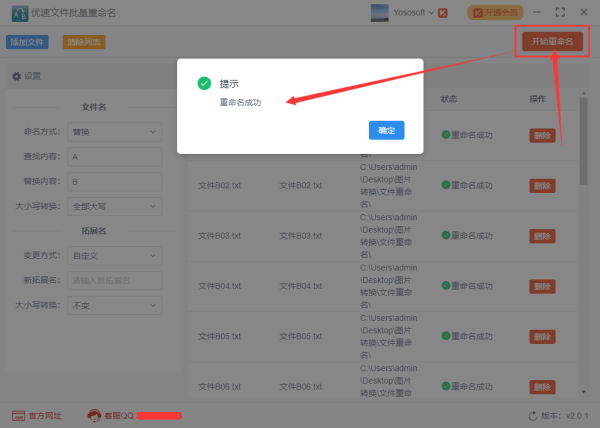Viewport: 600px width, 428px height.
Task: Open the extension 大小写转换 dropdown showing 不变
Action: pos(115,305)
